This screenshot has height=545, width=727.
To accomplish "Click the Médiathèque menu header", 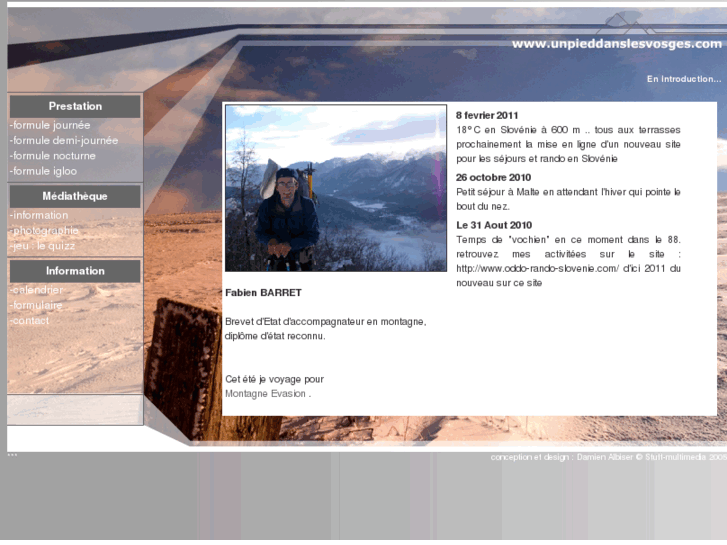I will (x=75, y=196).
